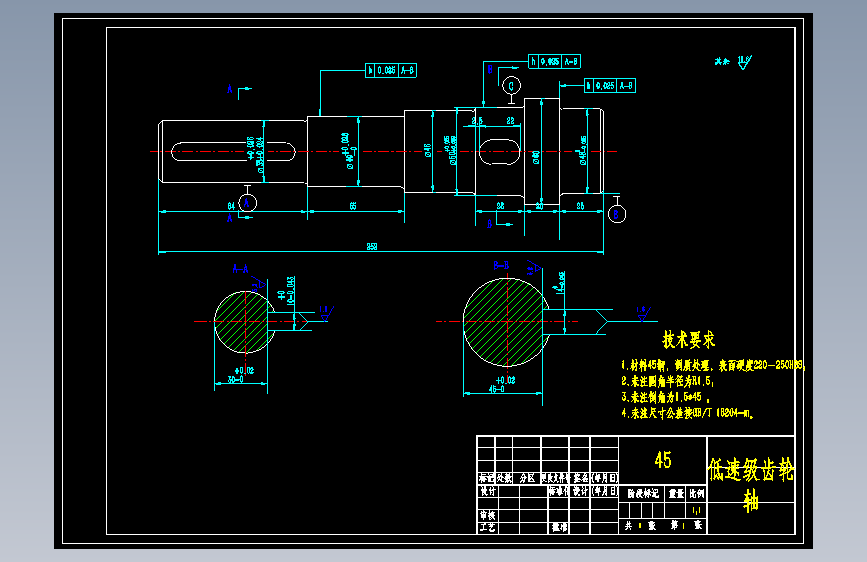
Task: Click the '技术要求' heading
Action: [688, 340]
